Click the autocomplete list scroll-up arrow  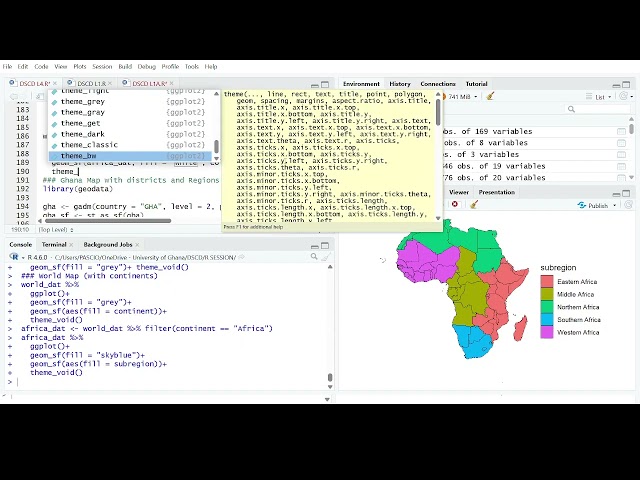coord(216,94)
